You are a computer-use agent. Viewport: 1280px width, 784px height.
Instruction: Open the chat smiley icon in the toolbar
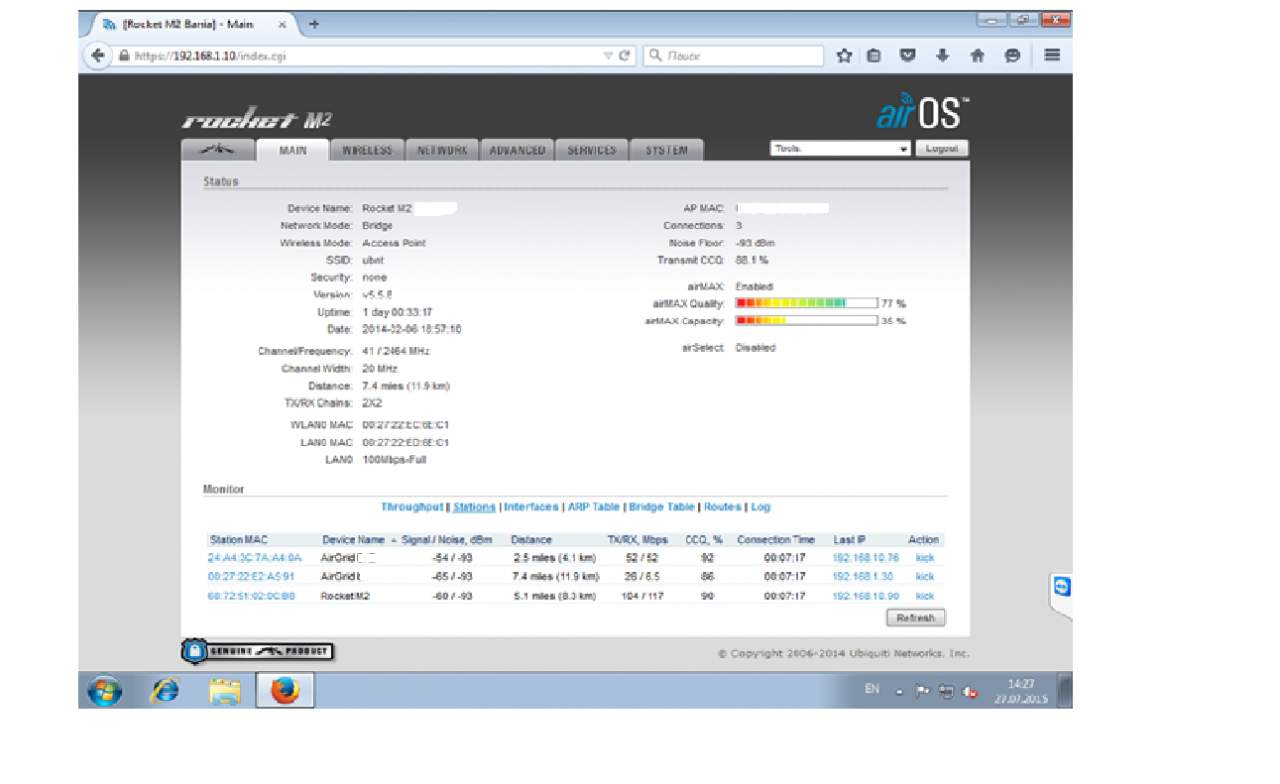coord(1012,56)
